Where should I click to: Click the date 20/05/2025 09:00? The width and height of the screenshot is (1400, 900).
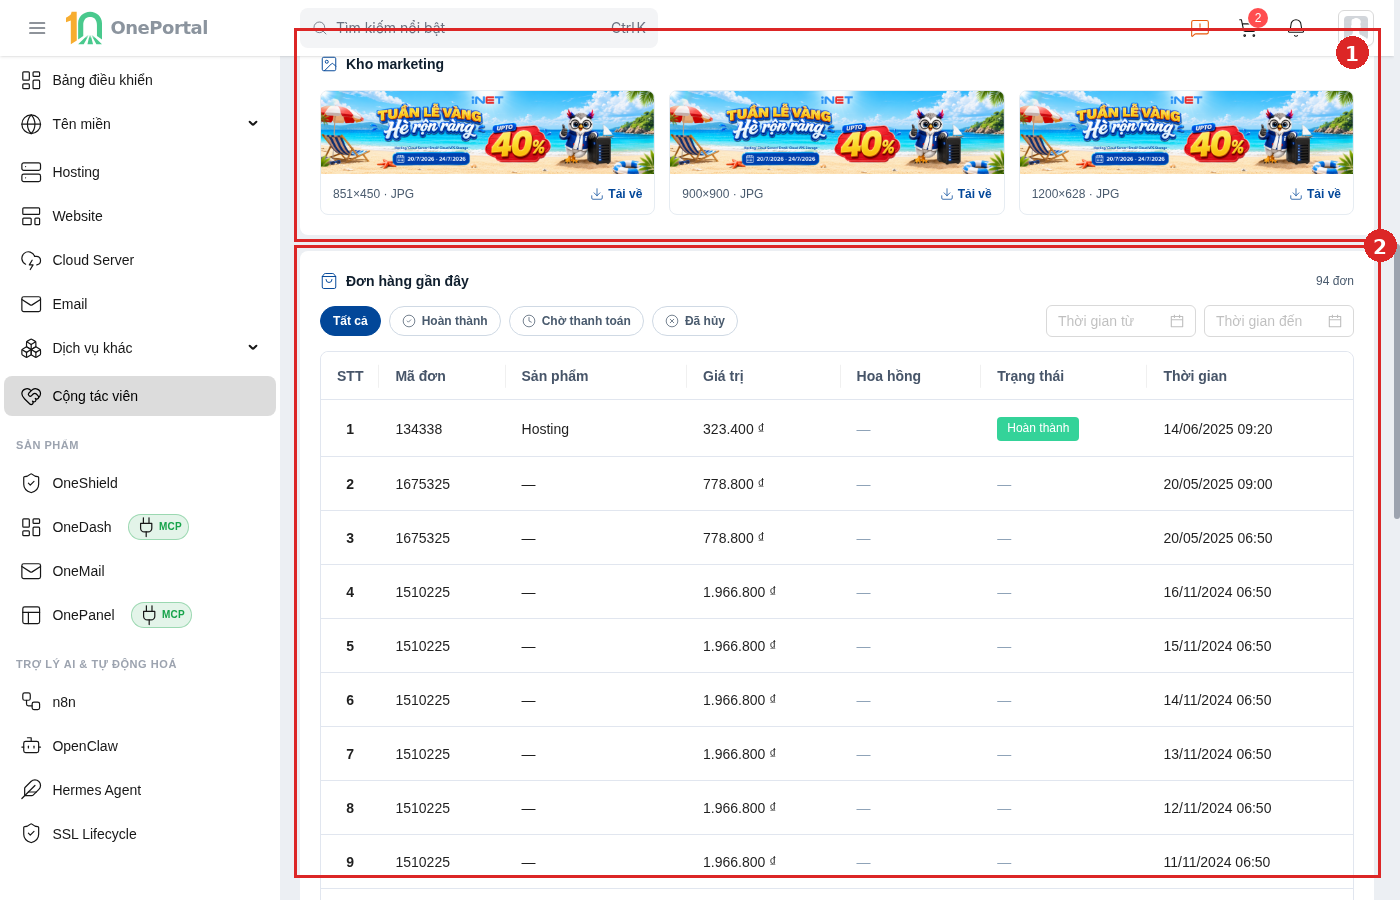1218,484
